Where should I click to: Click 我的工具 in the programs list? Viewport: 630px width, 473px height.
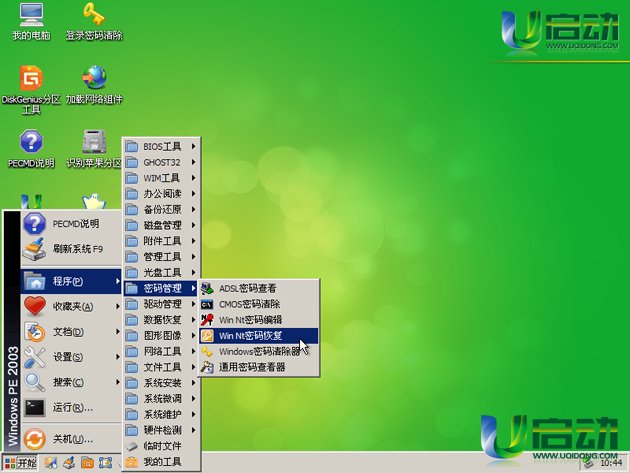(161, 461)
